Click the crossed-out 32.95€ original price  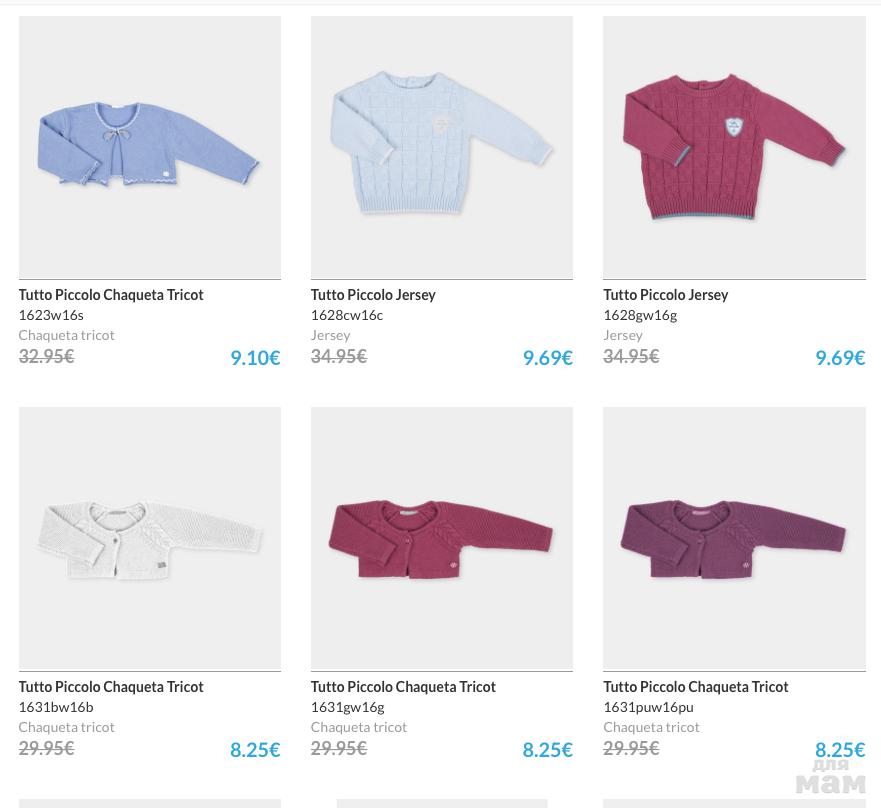click(46, 356)
